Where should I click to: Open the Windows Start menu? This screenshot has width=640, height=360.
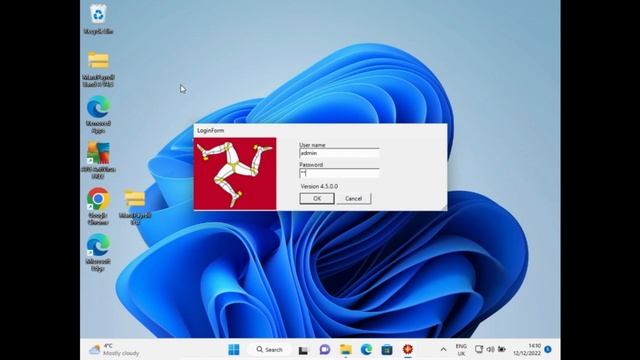pyautogui.click(x=234, y=350)
